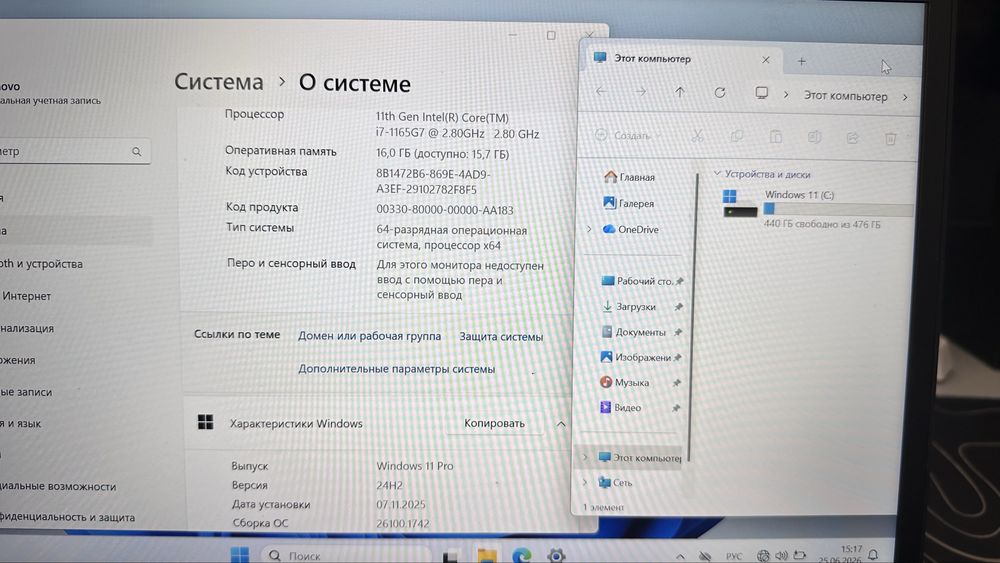Click the Delete trash icon in Explorer

pos(891,138)
